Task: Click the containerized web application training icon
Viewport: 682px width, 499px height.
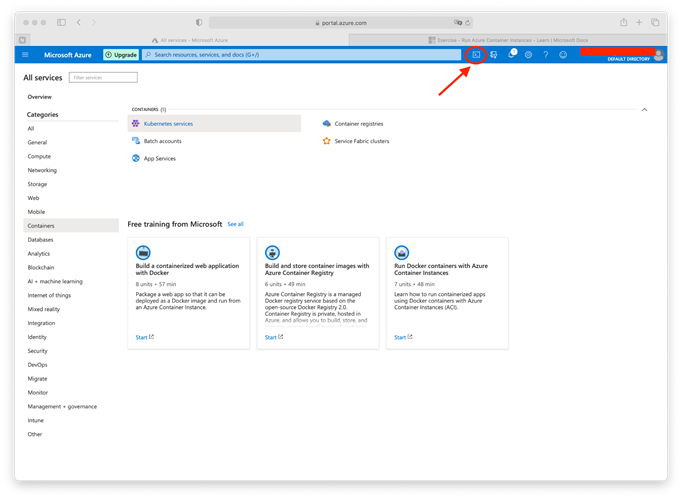Action: (x=143, y=252)
